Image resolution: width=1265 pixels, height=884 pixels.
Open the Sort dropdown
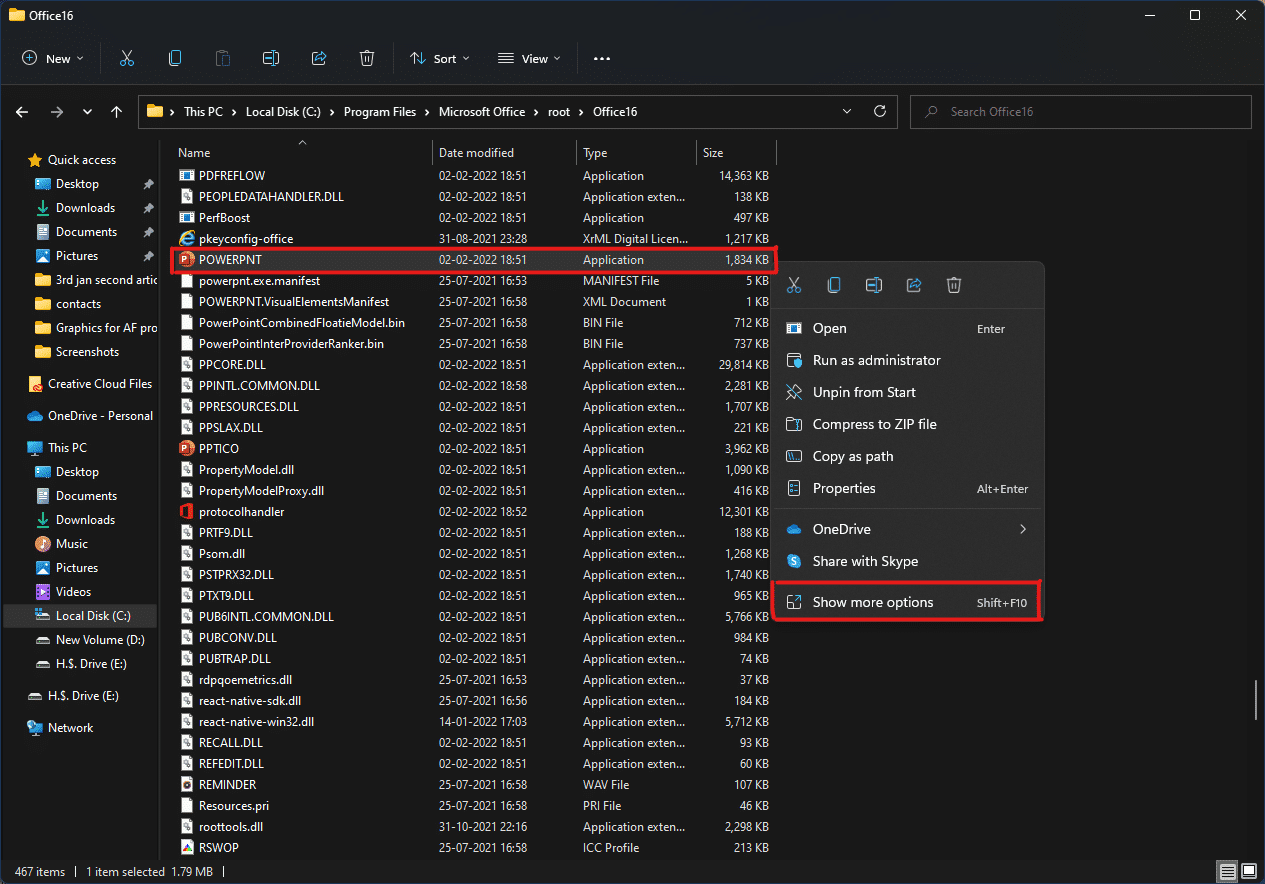tap(440, 59)
